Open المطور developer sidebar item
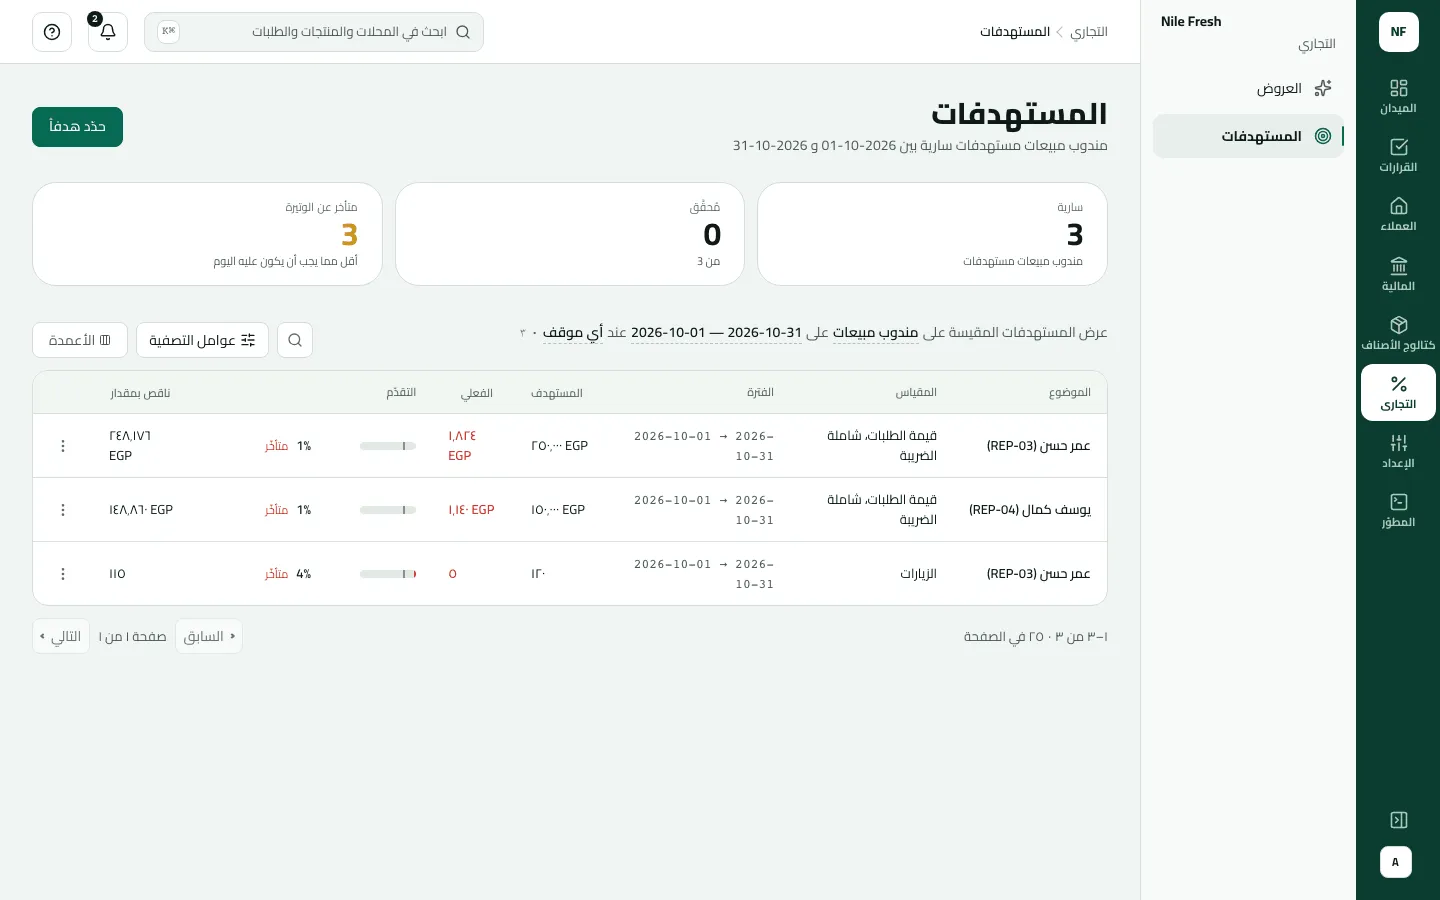Screen dimensions: 1440x900 coord(1398,511)
